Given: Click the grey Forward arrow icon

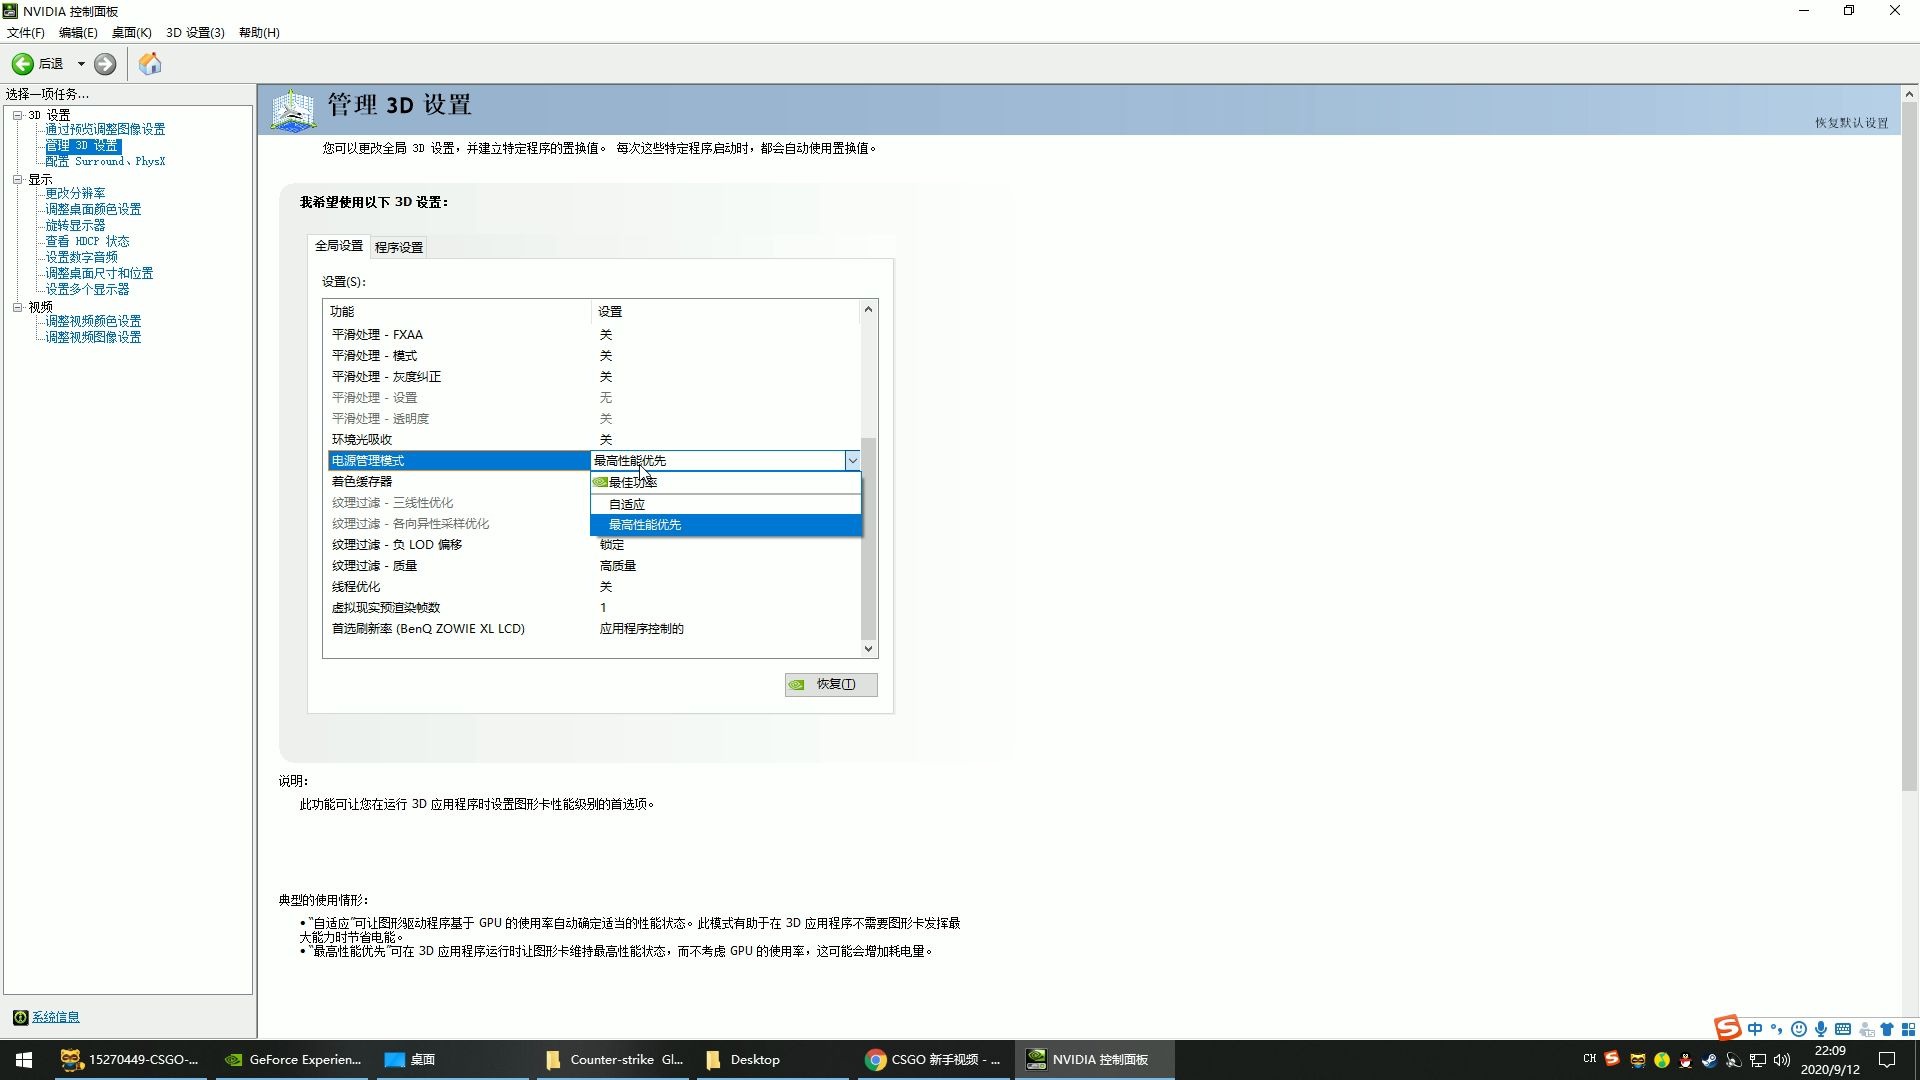Looking at the screenshot, I should 105,64.
